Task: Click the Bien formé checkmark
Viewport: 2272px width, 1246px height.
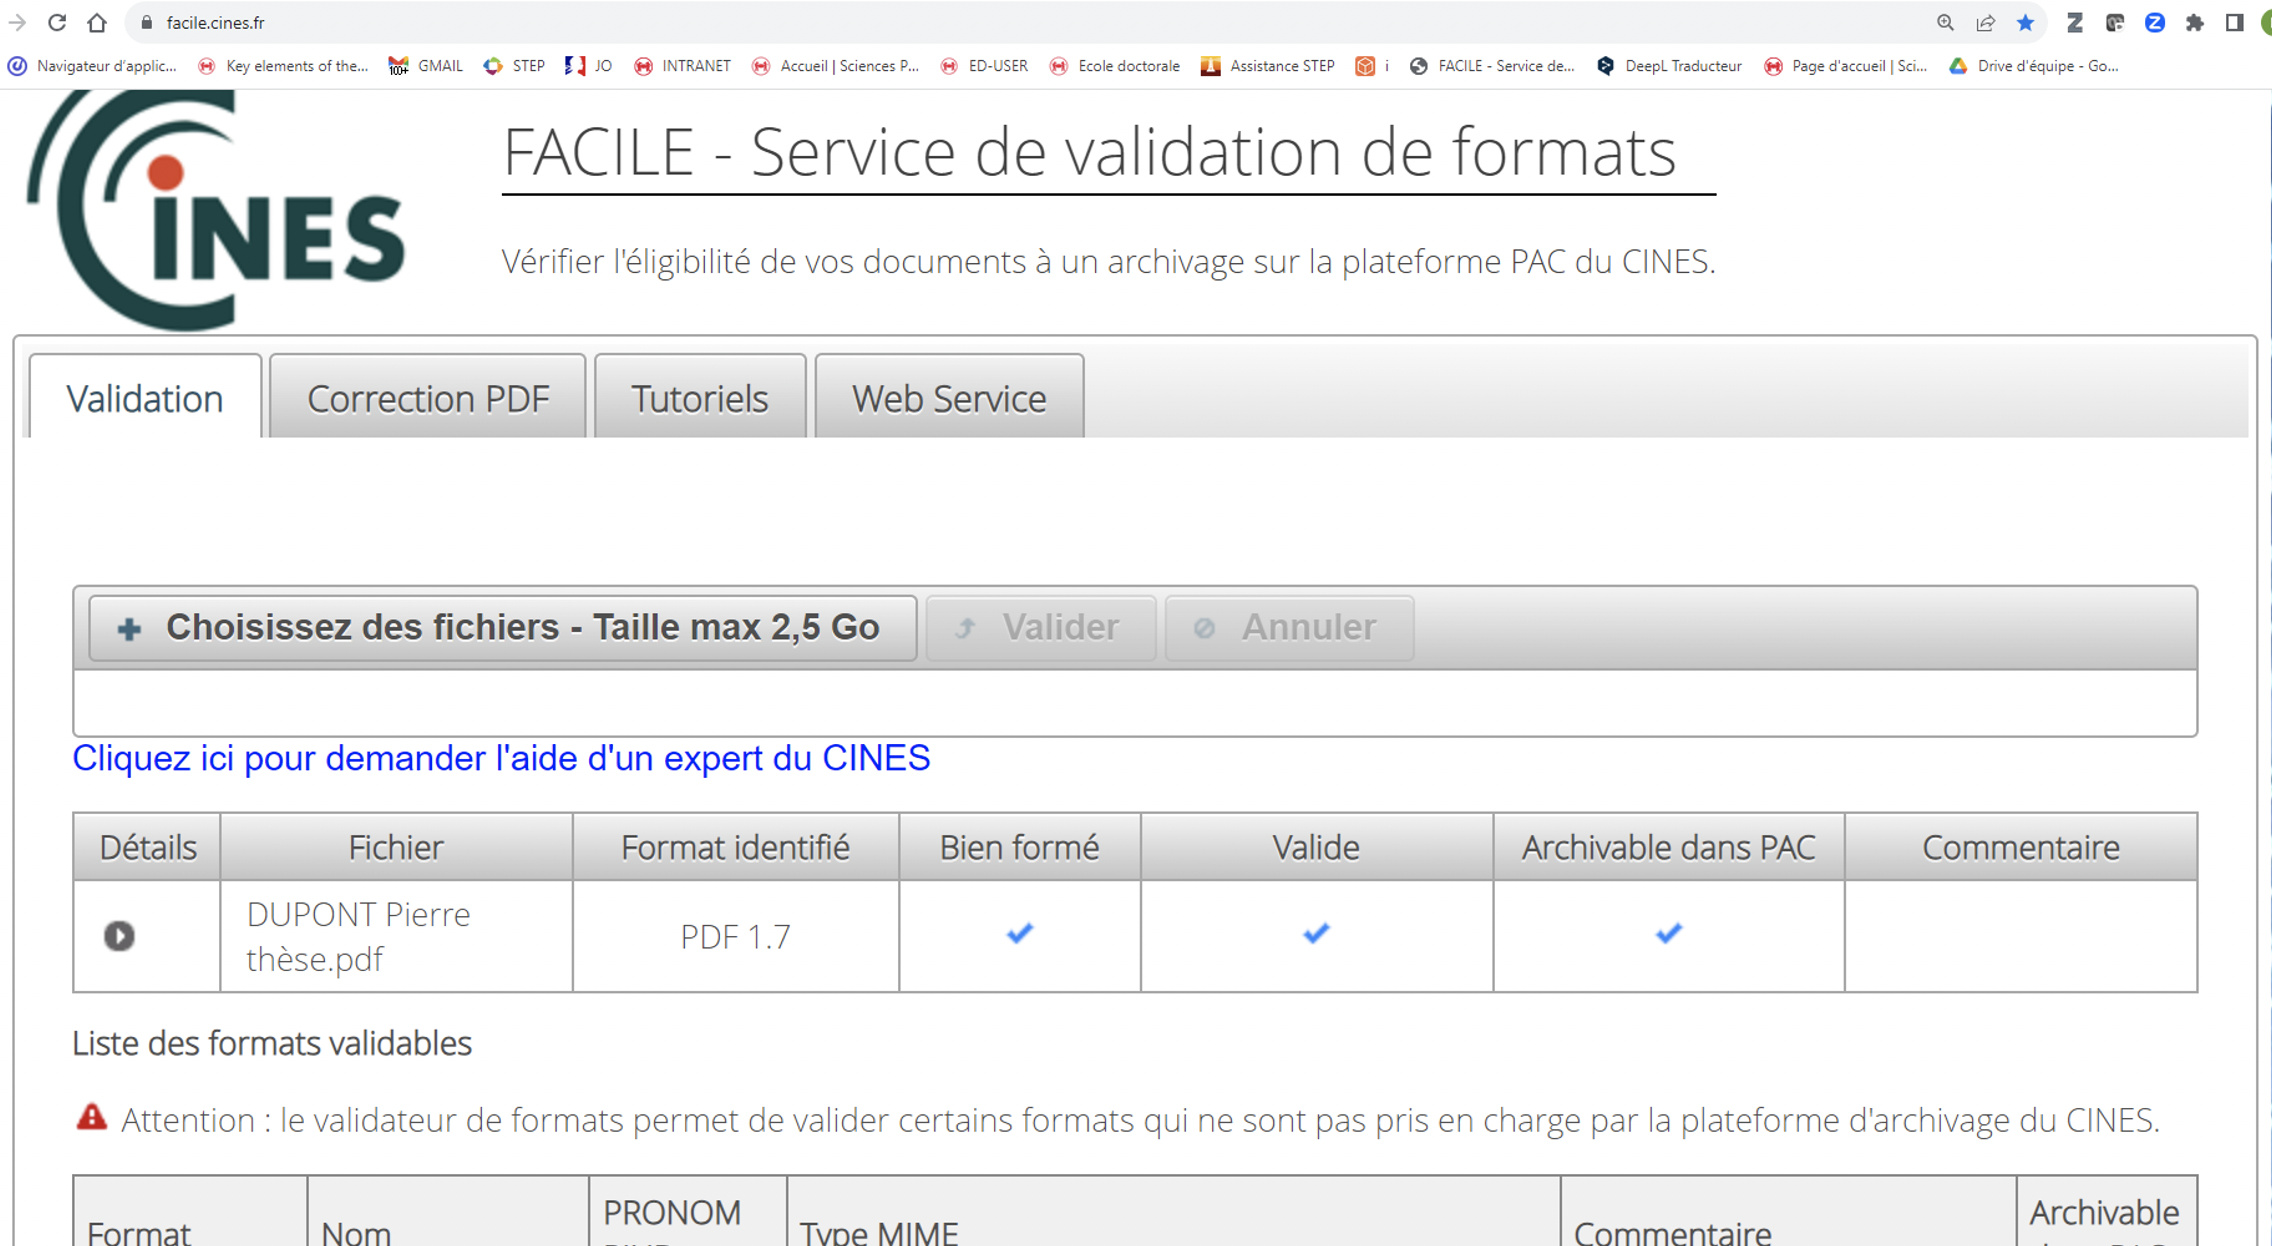Action: click(x=1019, y=933)
